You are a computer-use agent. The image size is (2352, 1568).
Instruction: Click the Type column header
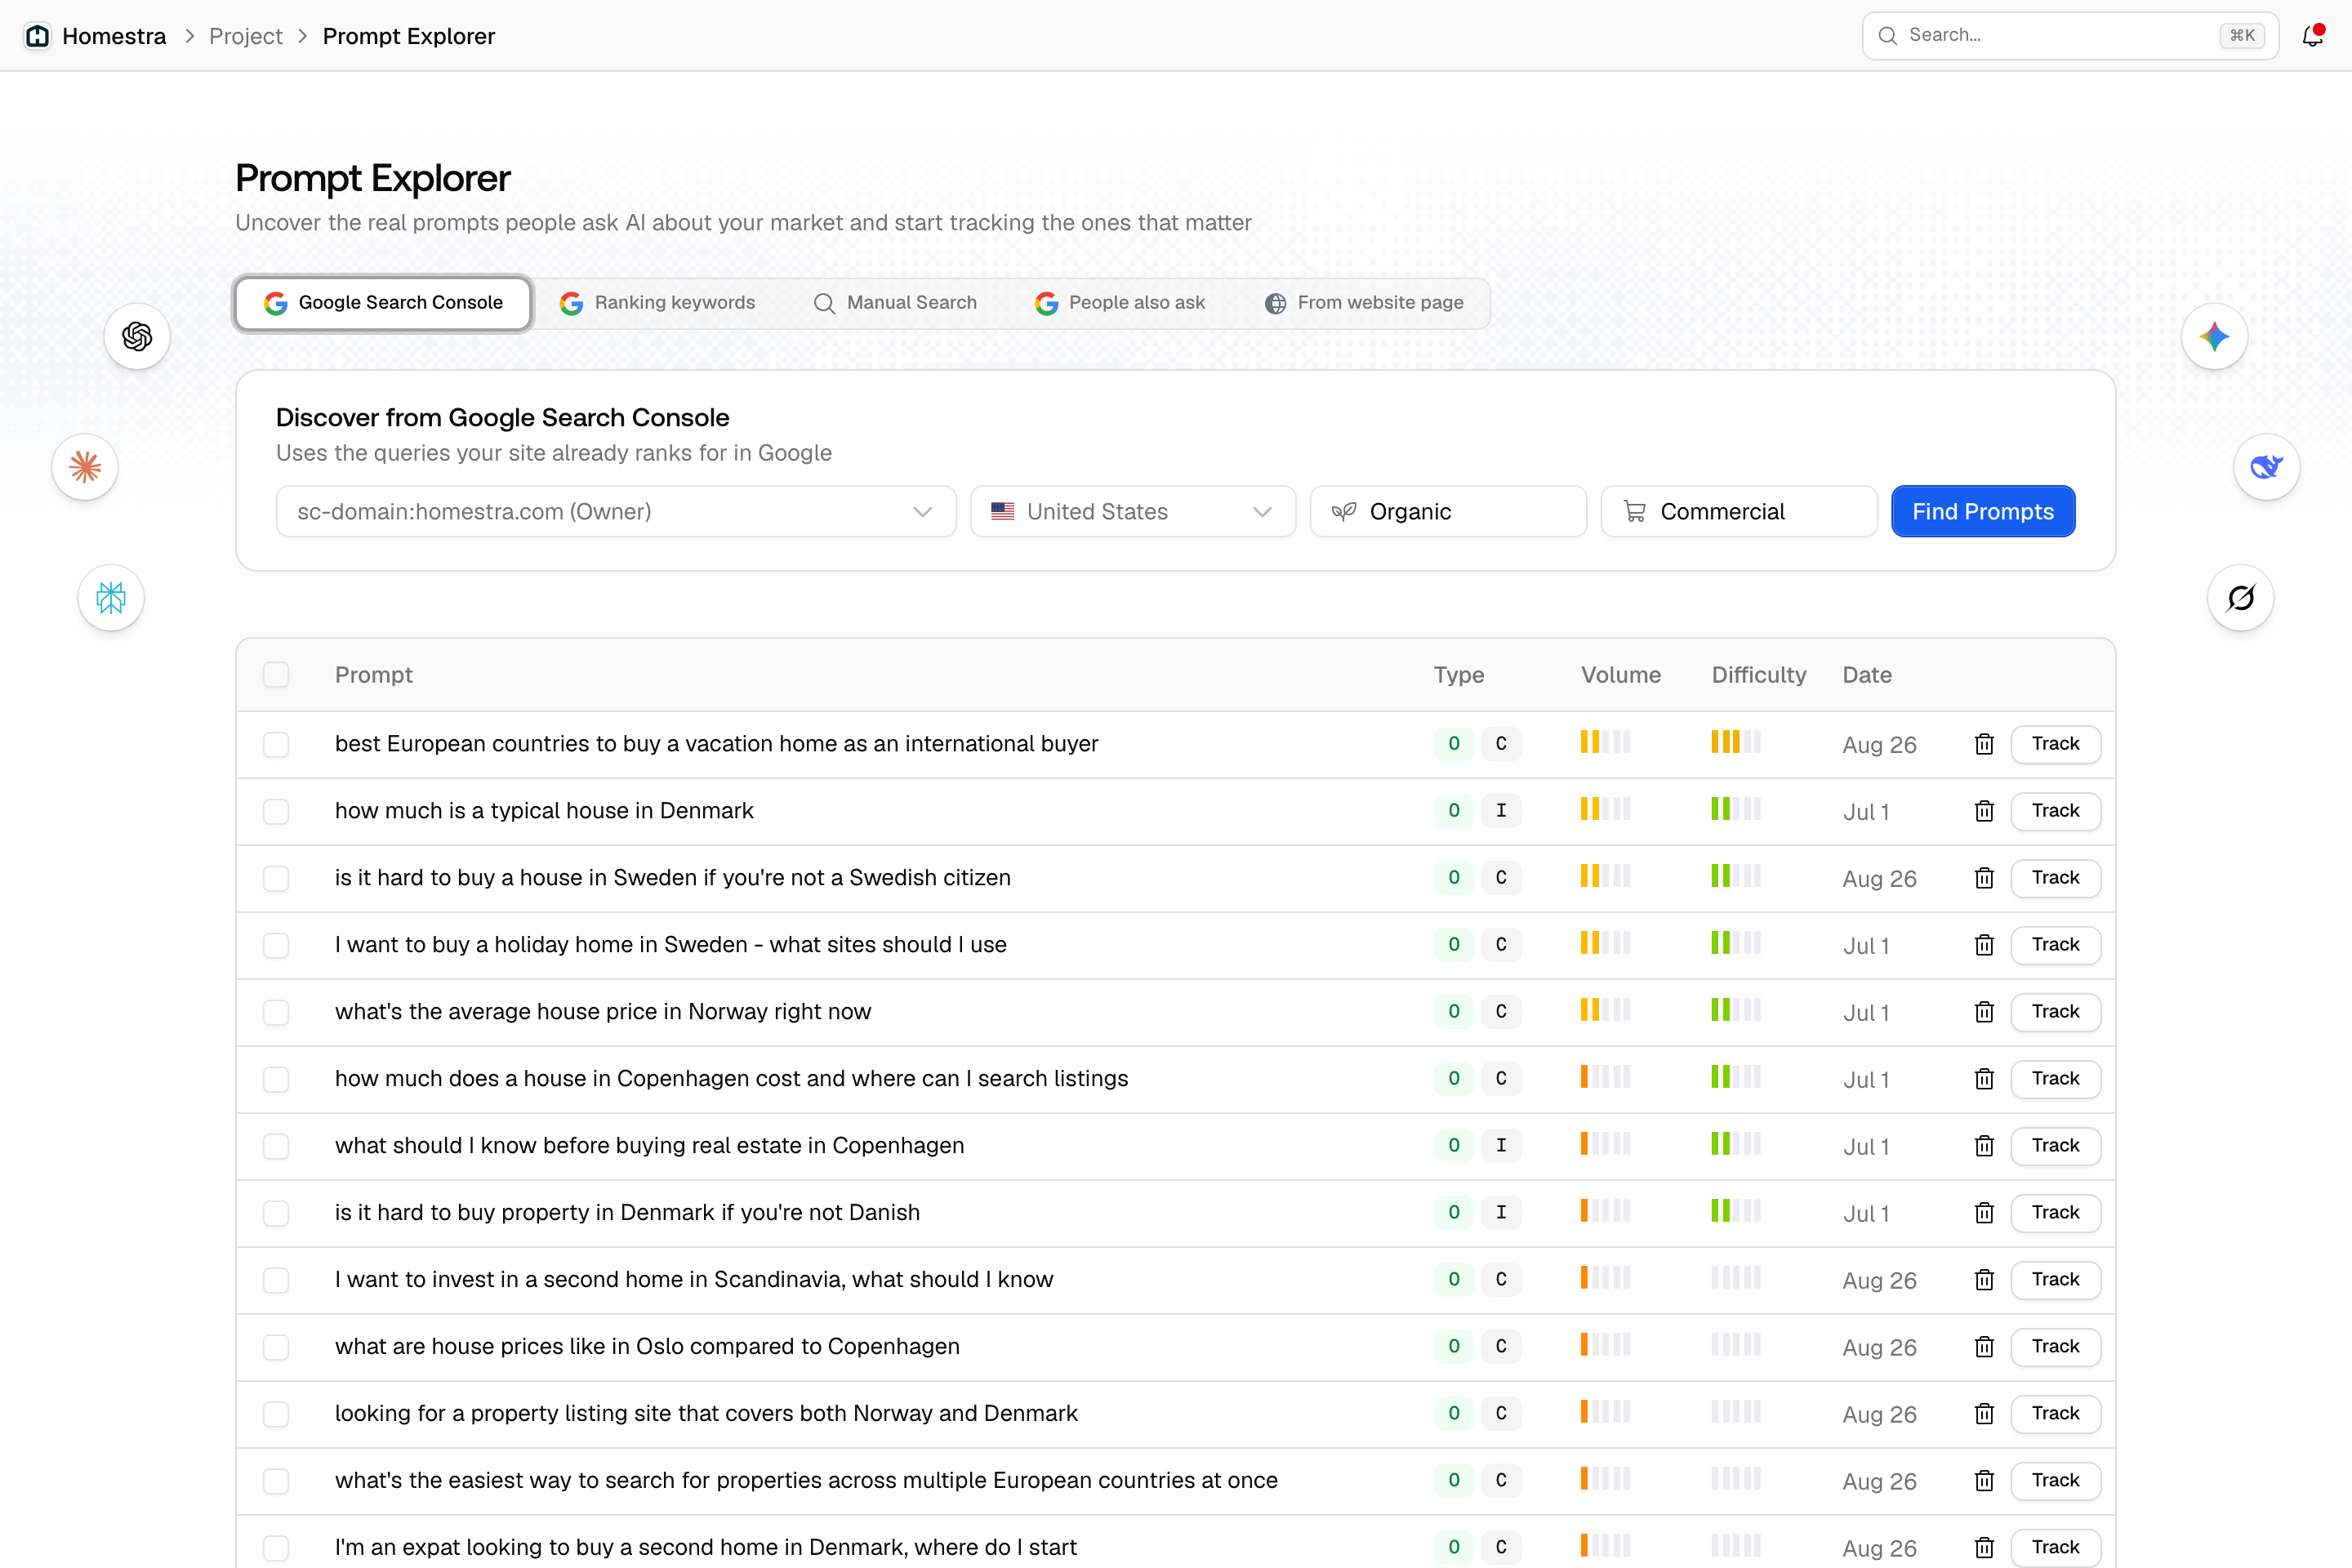[x=1458, y=675]
